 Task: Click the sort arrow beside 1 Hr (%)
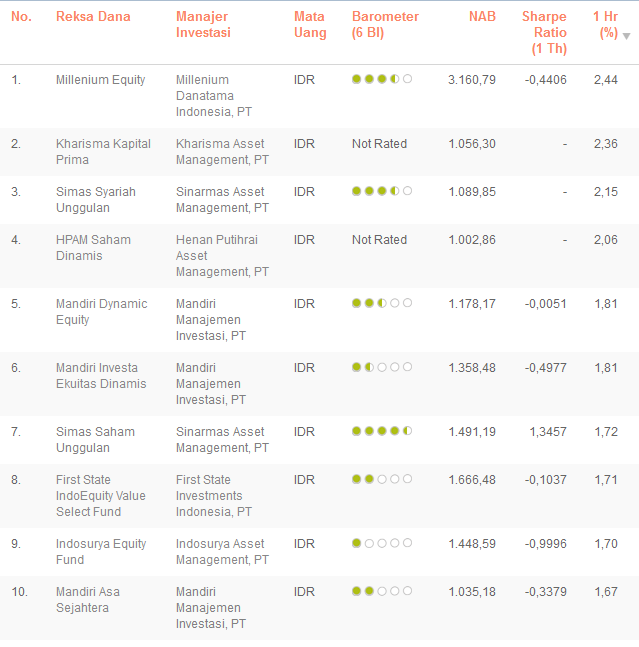(626, 36)
